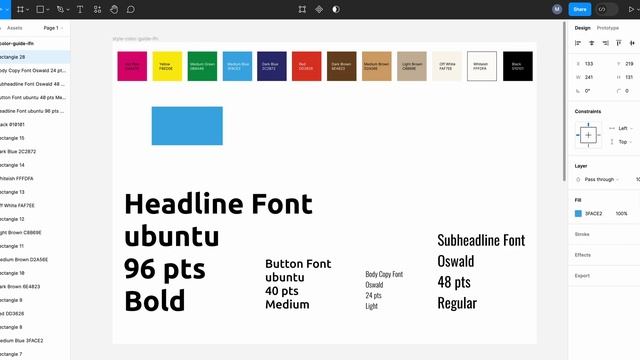Click the height field 131
The image size is (640, 360).
(629, 78)
